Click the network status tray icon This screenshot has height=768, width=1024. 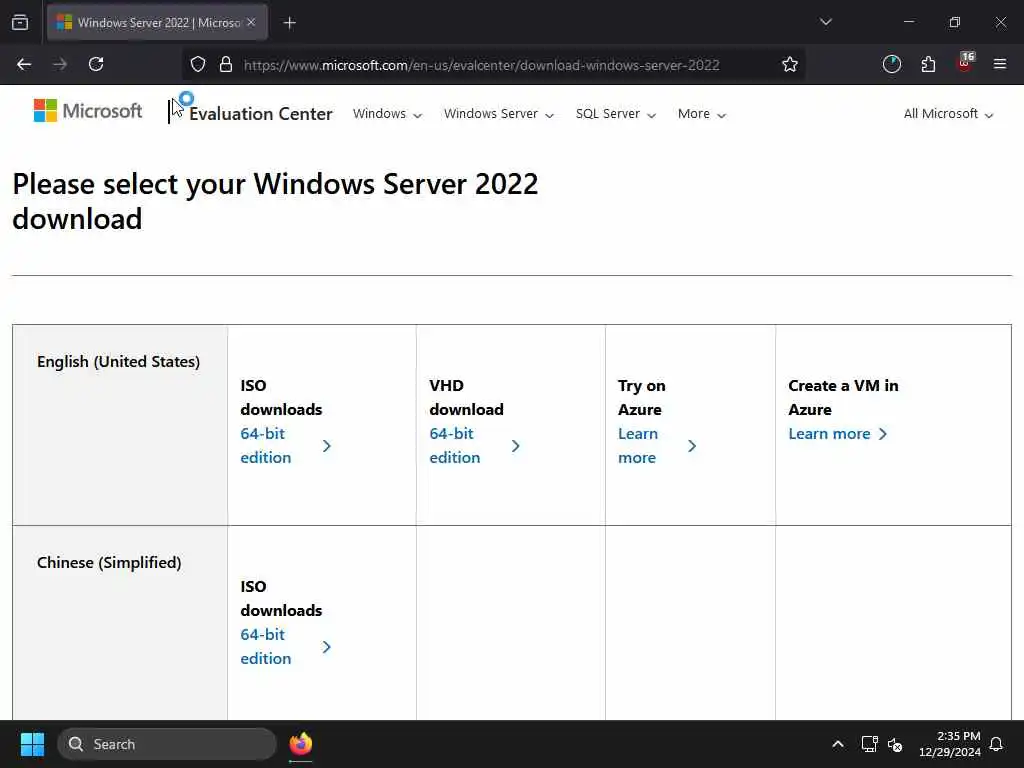coord(869,744)
